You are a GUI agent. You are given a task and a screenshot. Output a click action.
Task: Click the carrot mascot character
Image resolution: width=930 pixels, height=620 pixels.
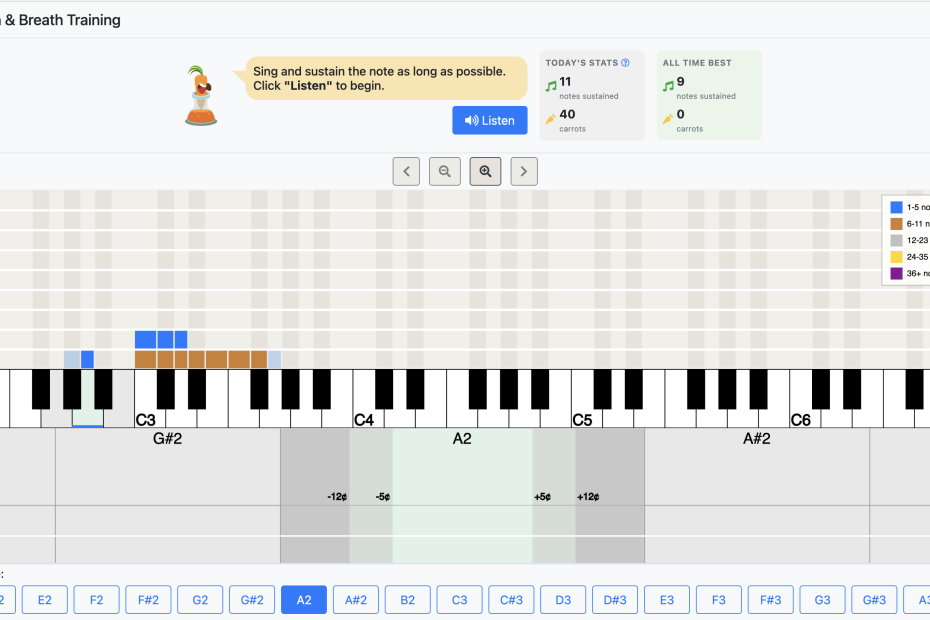pyautogui.click(x=201, y=96)
